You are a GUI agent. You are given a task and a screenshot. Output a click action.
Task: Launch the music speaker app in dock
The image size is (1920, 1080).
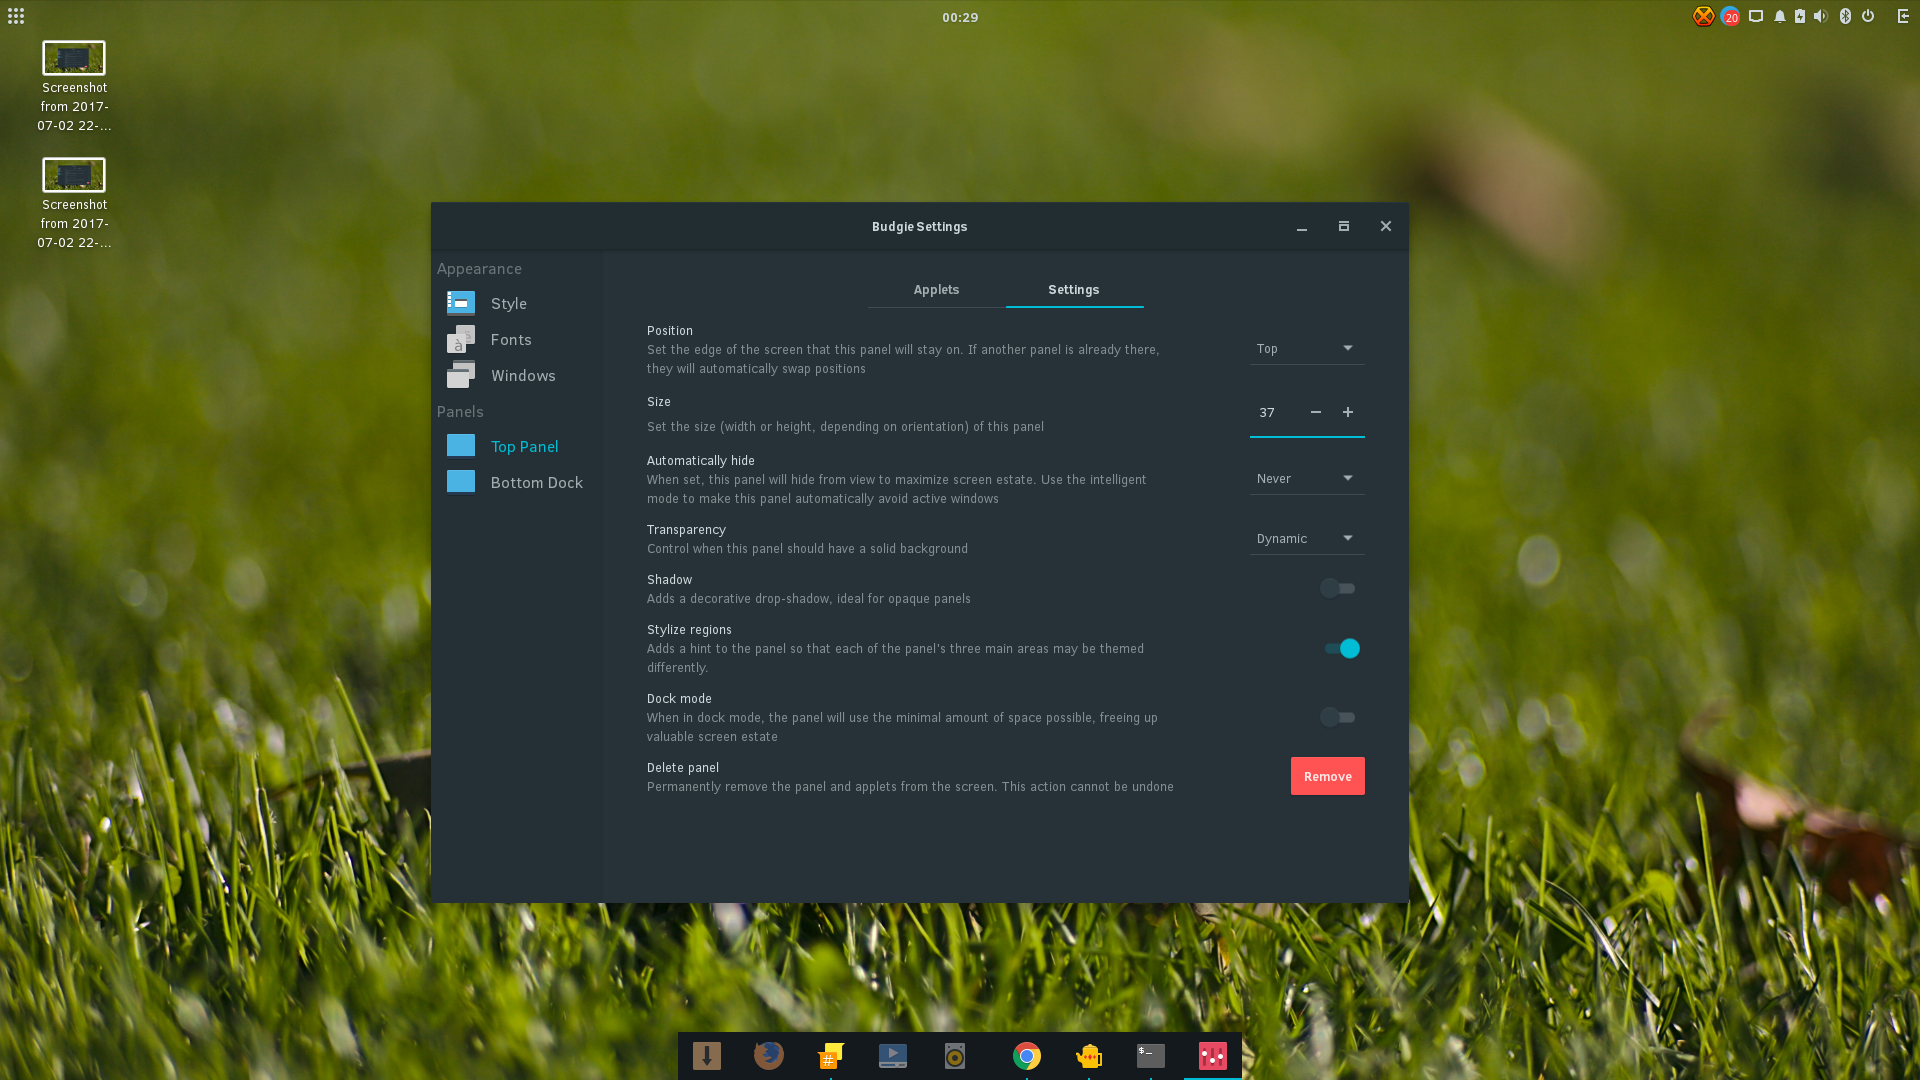[955, 1056]
